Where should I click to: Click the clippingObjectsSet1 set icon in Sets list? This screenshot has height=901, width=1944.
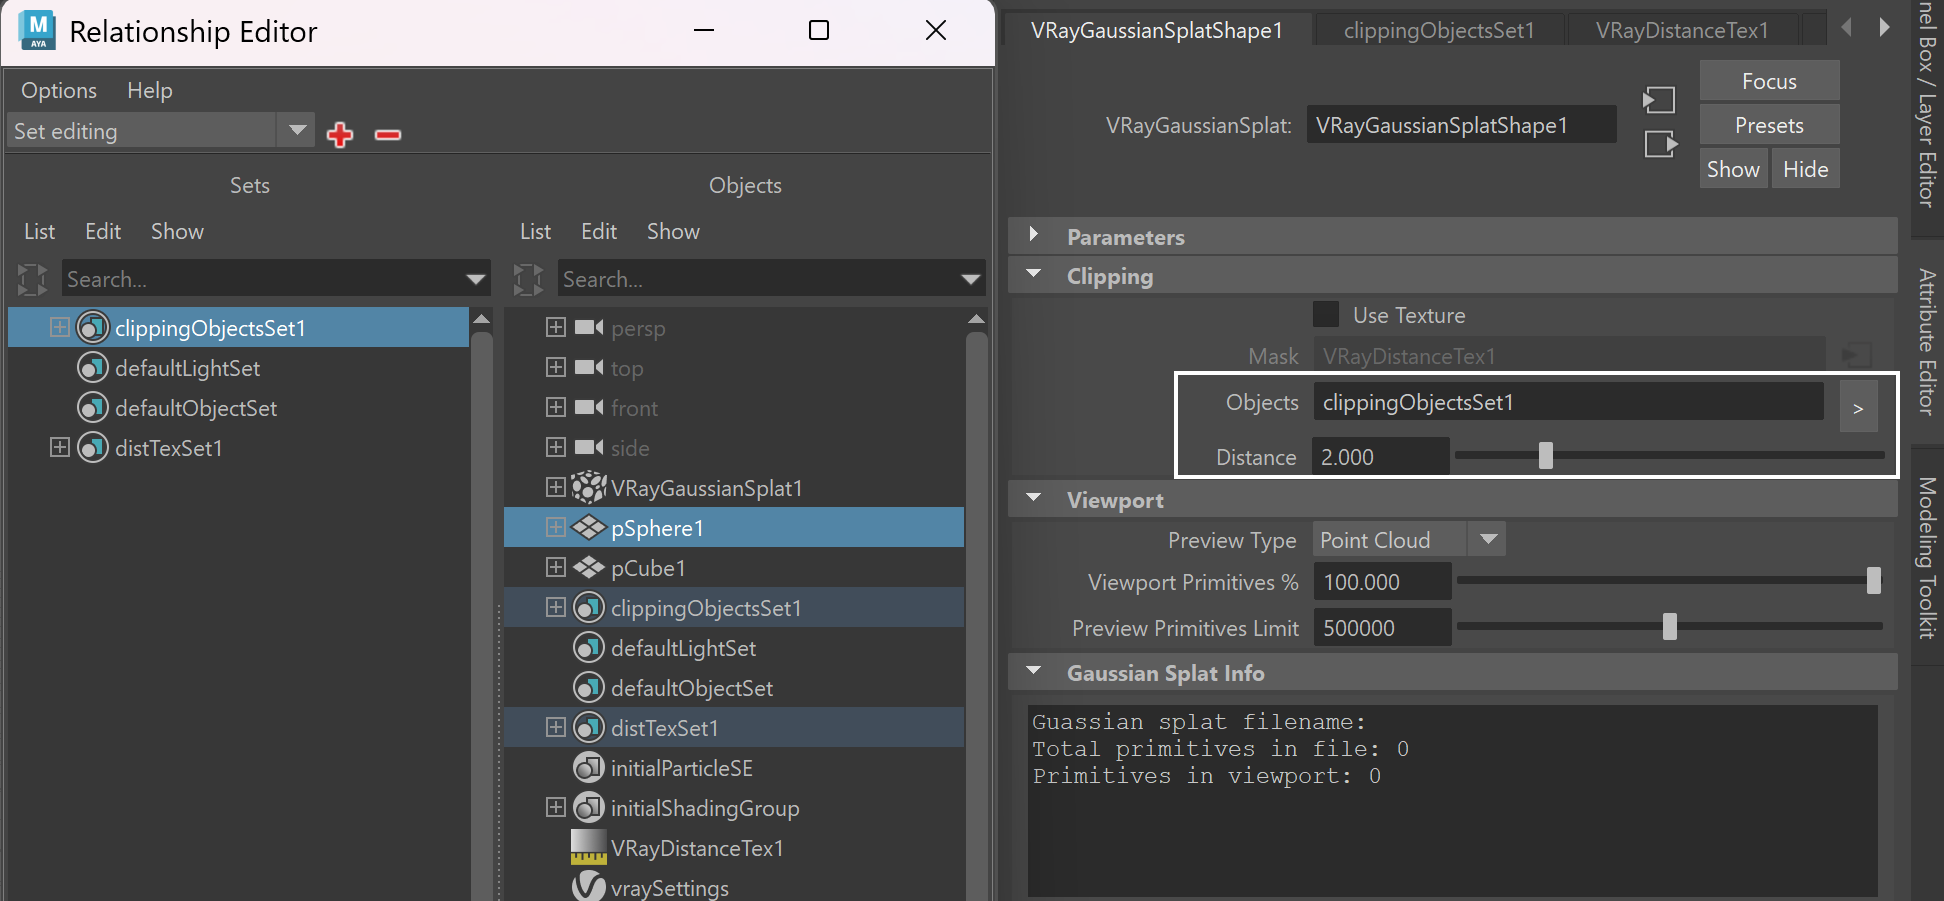93,328
